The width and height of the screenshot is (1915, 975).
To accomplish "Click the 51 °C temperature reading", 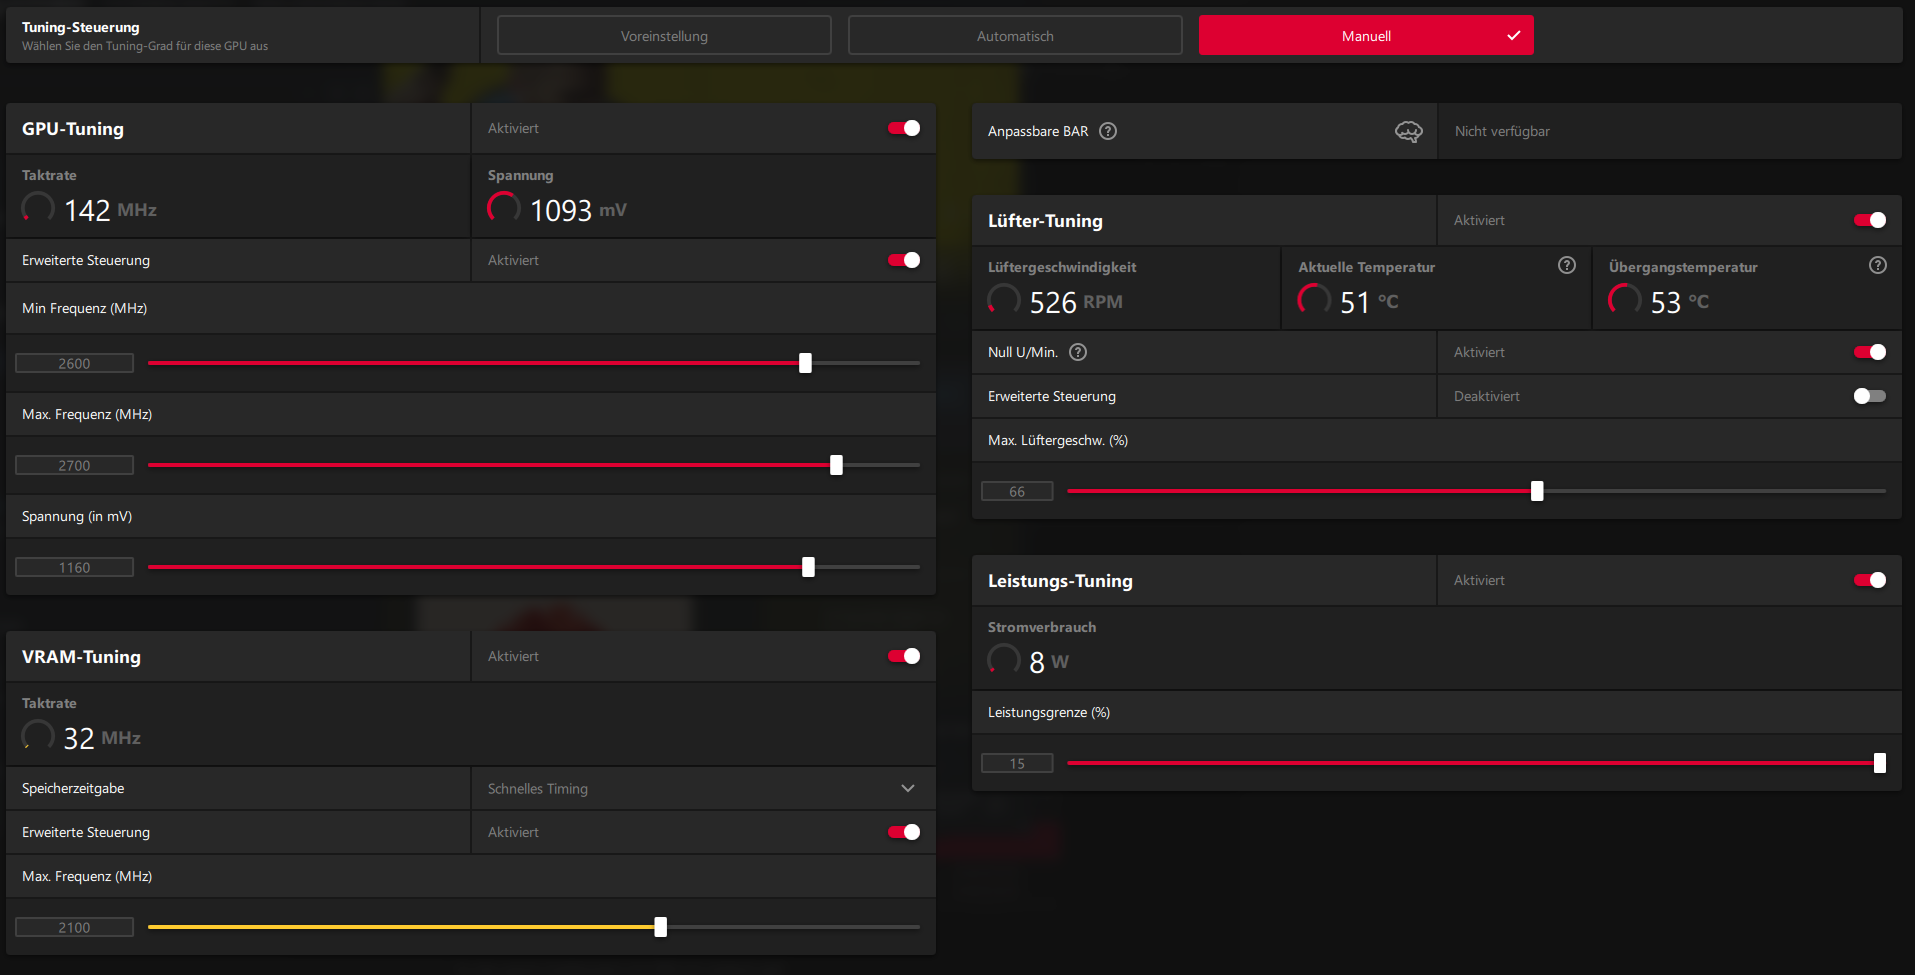I will (1369, 302).
